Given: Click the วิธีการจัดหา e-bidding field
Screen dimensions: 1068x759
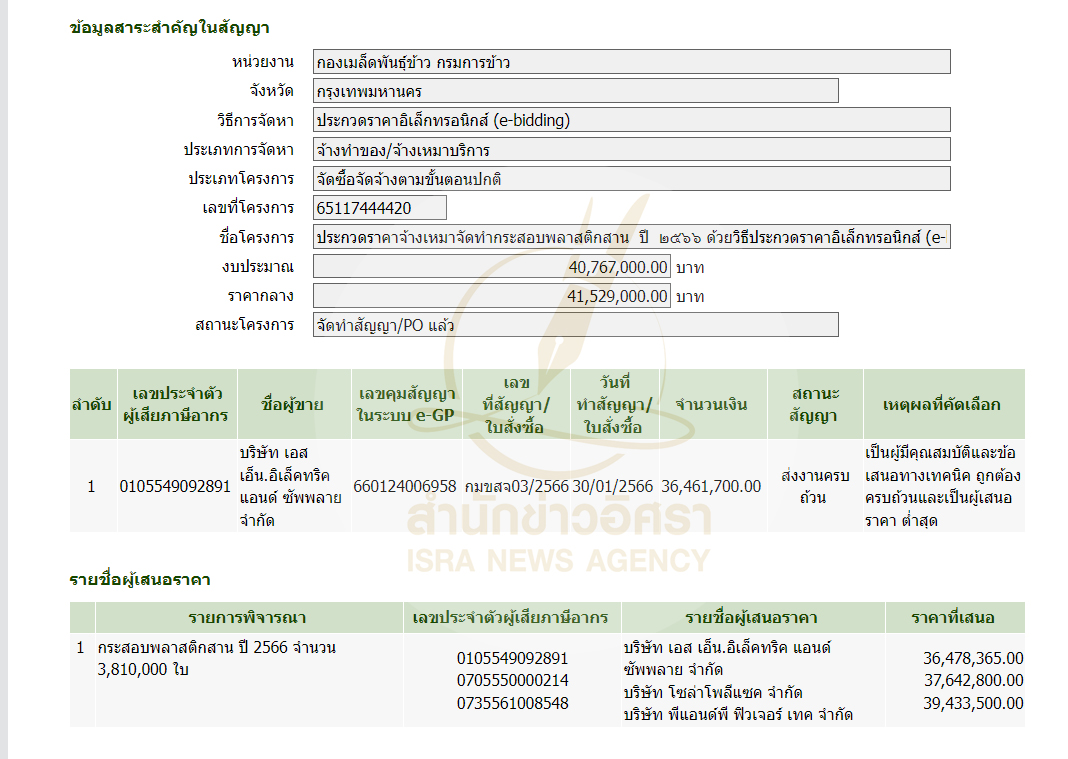Looking at the screenshot, I should (631, 120).
